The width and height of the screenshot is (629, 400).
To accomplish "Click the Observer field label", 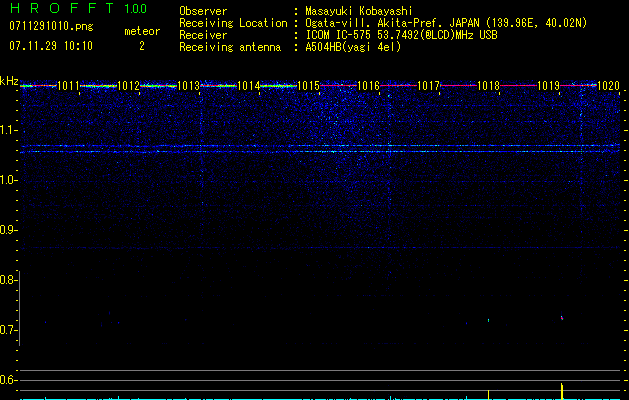I will [x=203, y=11].
